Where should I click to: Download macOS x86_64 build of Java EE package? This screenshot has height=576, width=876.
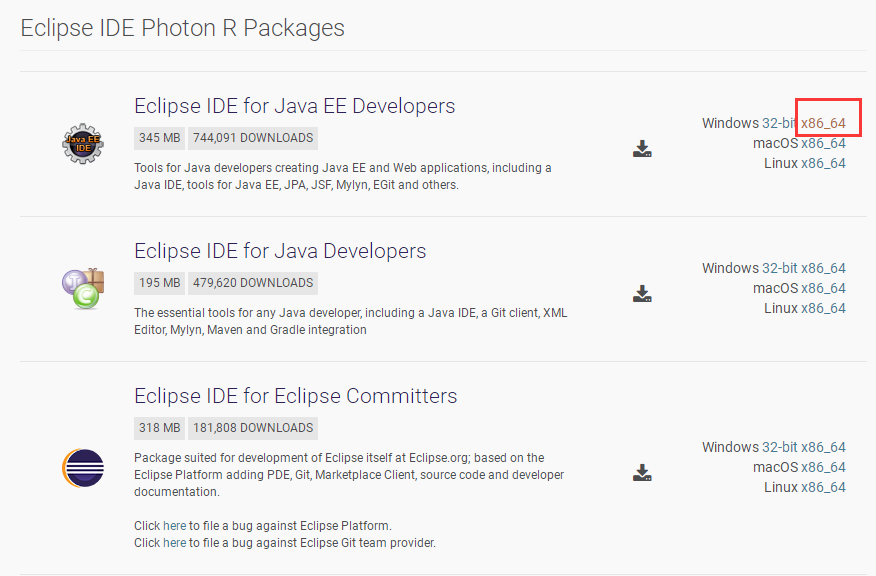(x=824, y=142)
